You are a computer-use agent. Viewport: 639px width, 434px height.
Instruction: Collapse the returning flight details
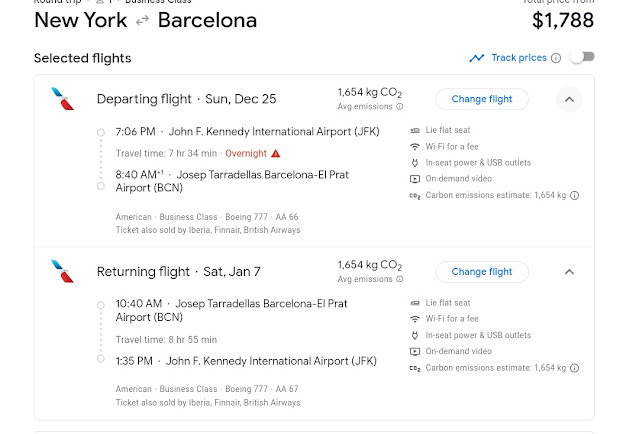click(570, 272)
